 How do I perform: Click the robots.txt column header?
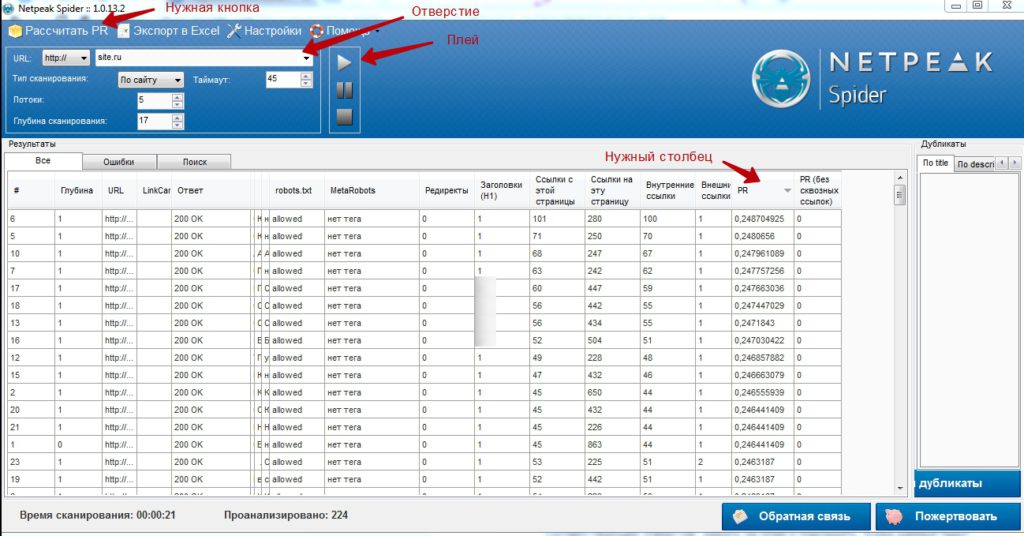coord(296,191)
